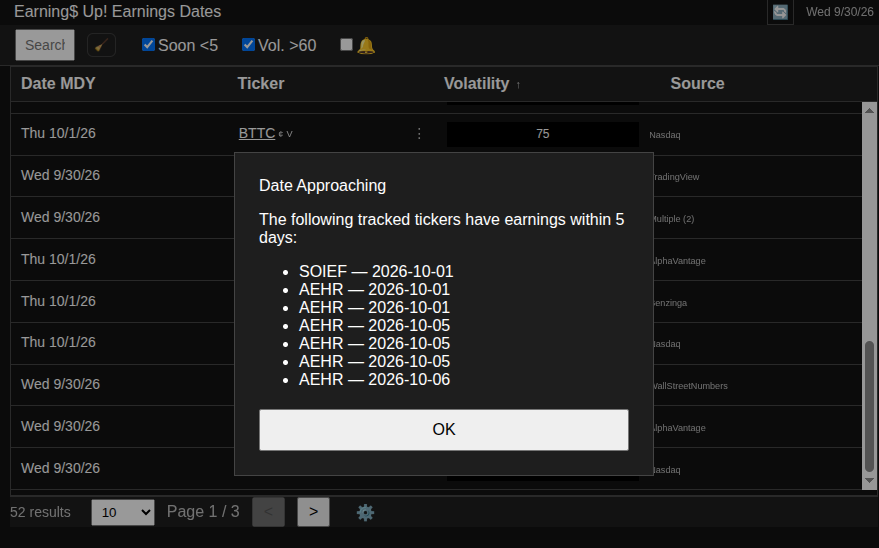Click the volatility bar showing 75
Viewport: 879px width, 548px height.
point(543,134)
